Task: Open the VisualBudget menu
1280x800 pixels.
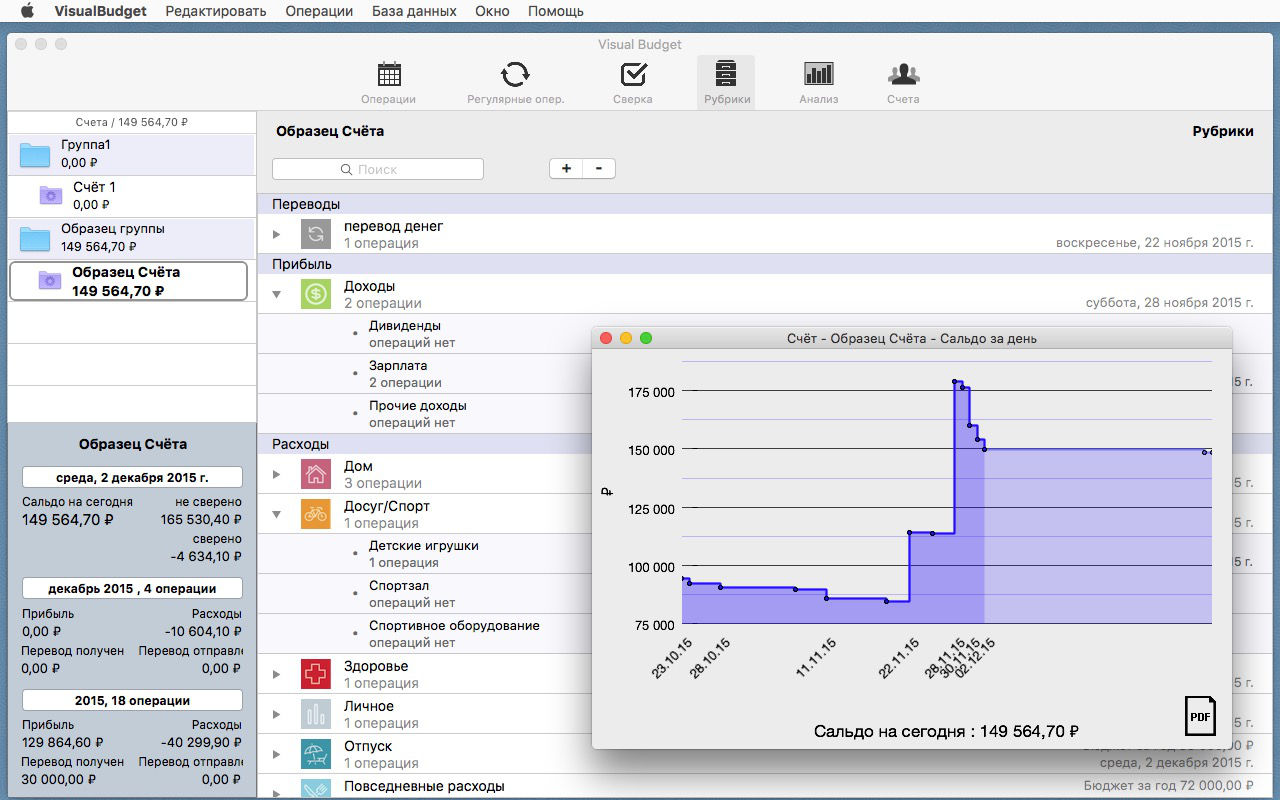Action: 101,11
